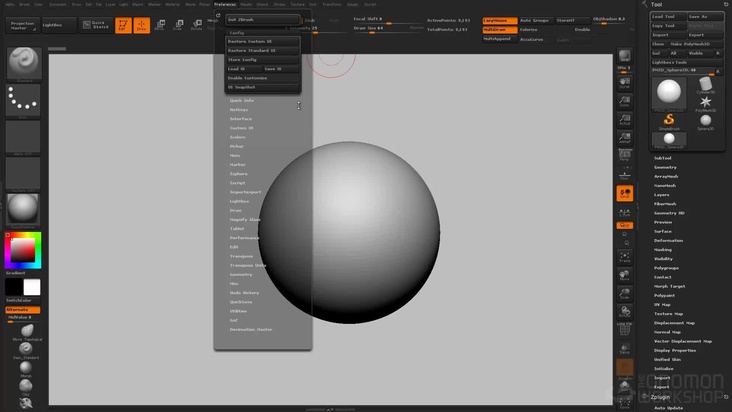The height and width of the screenshot is (412, 732).
Task: Click Restore Custom UI
Action: (x=262, y=41)
